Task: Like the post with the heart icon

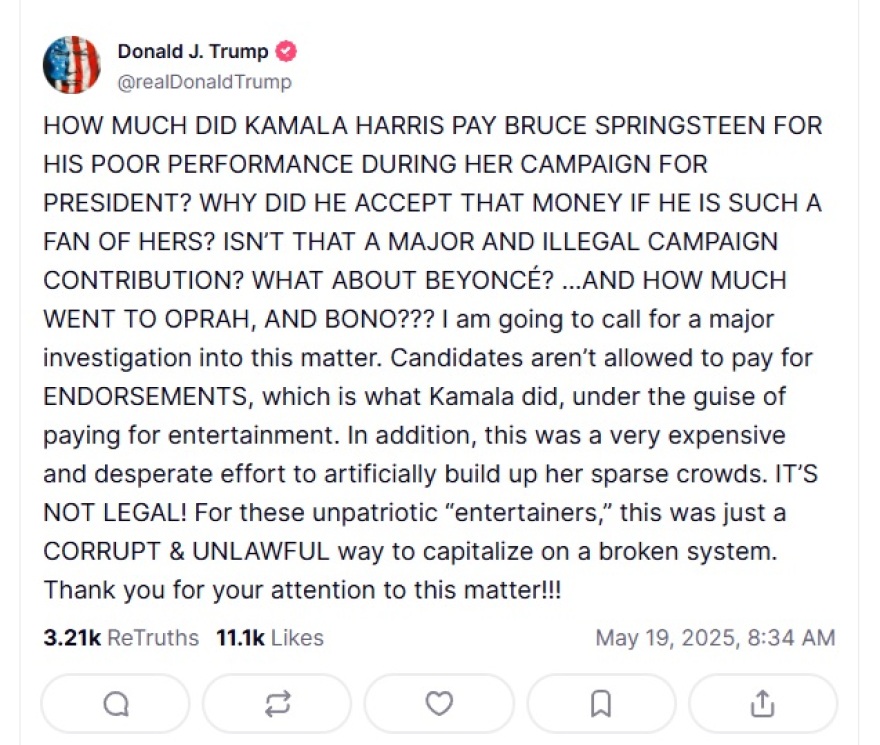Action: [x=439, y=704]
